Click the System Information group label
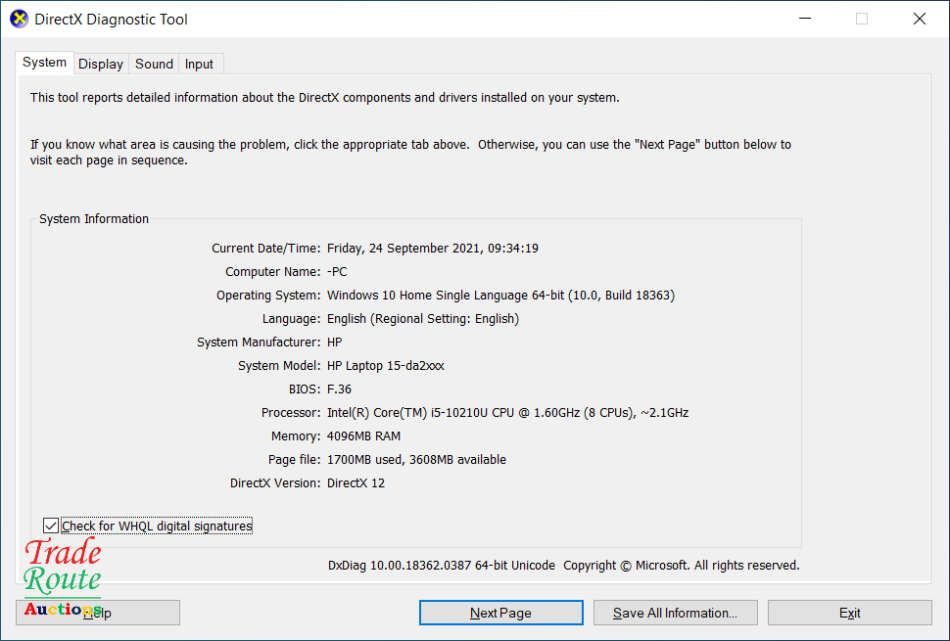The width and height of the screenshot is (950, 641). click(94, 219)
